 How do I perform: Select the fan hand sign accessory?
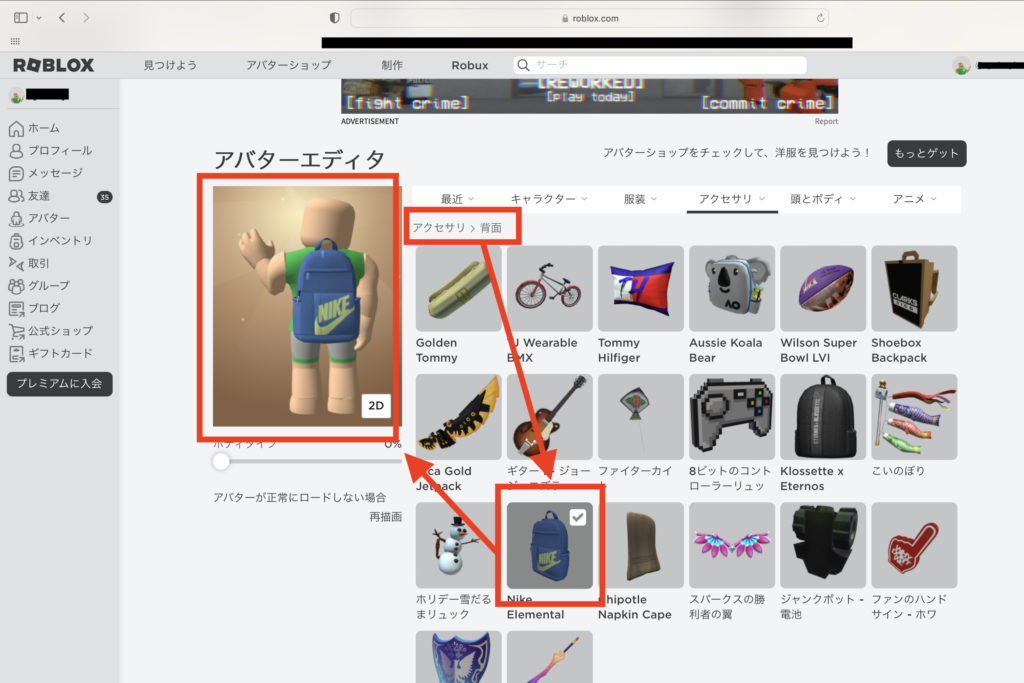click(914, 545)
